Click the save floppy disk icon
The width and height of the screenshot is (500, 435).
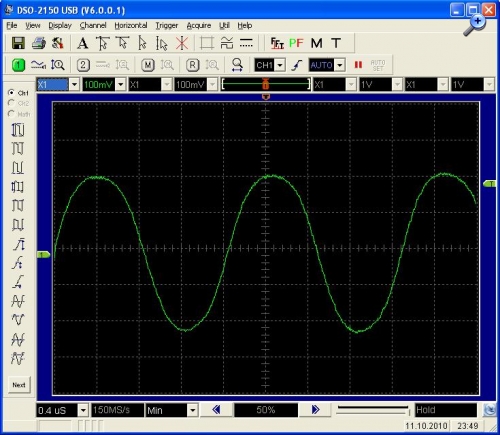coord(18,43)
